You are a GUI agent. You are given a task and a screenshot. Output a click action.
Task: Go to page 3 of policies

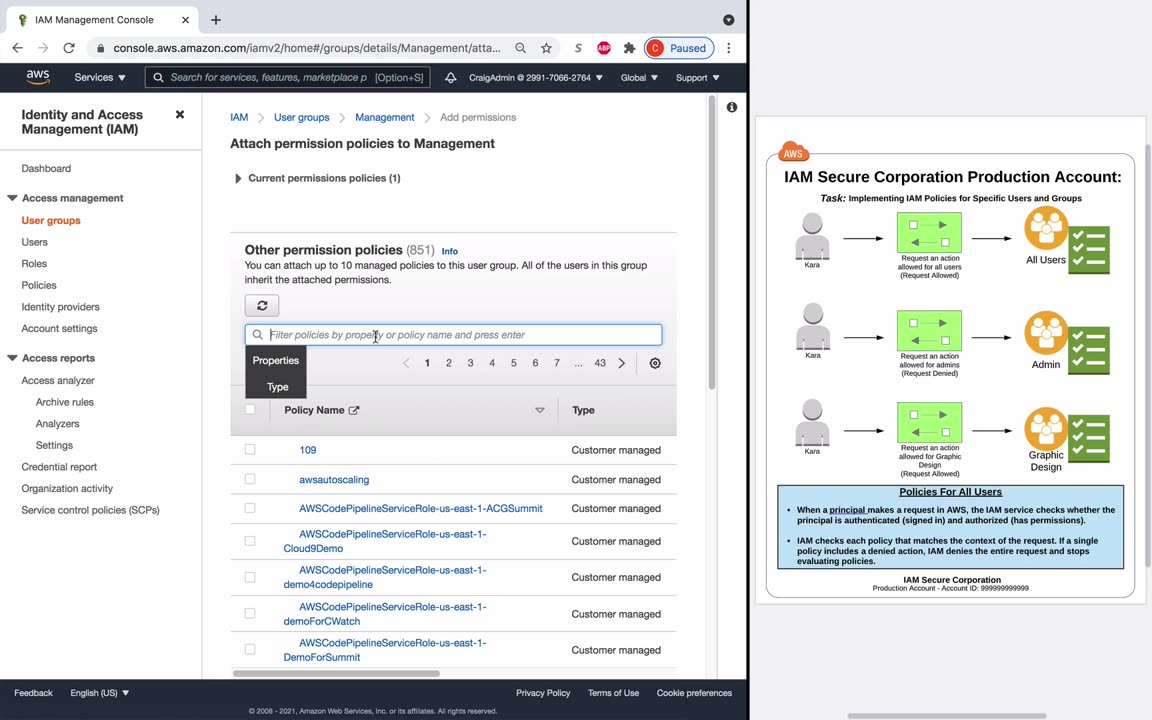pos(470,363)
